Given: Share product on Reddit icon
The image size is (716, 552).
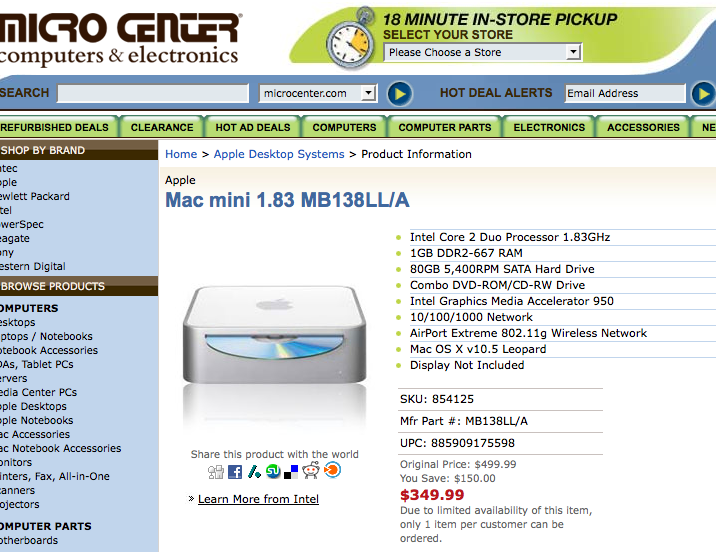Looking at the screenshot, I should click(x=311, y=470).
